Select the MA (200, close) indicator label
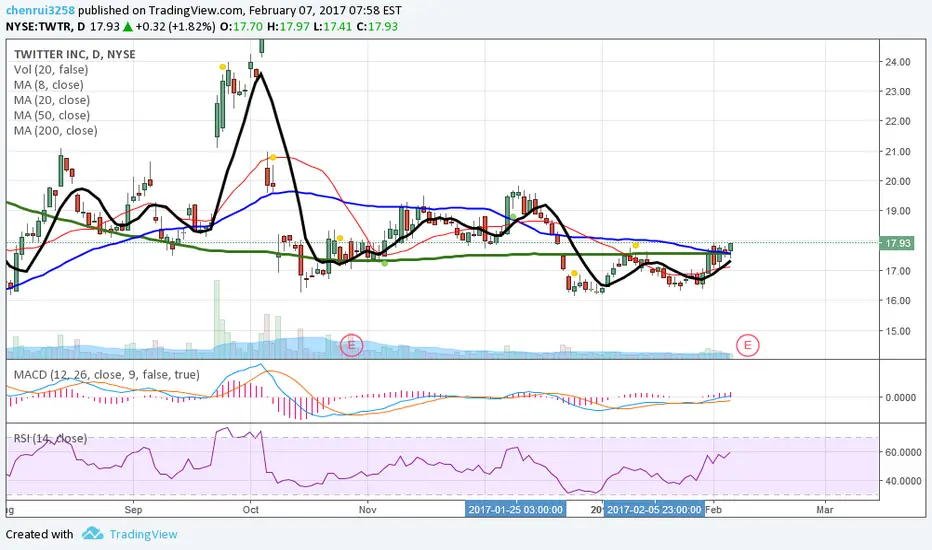The width and height of the screenshot is (932, 550). [55, 131]
